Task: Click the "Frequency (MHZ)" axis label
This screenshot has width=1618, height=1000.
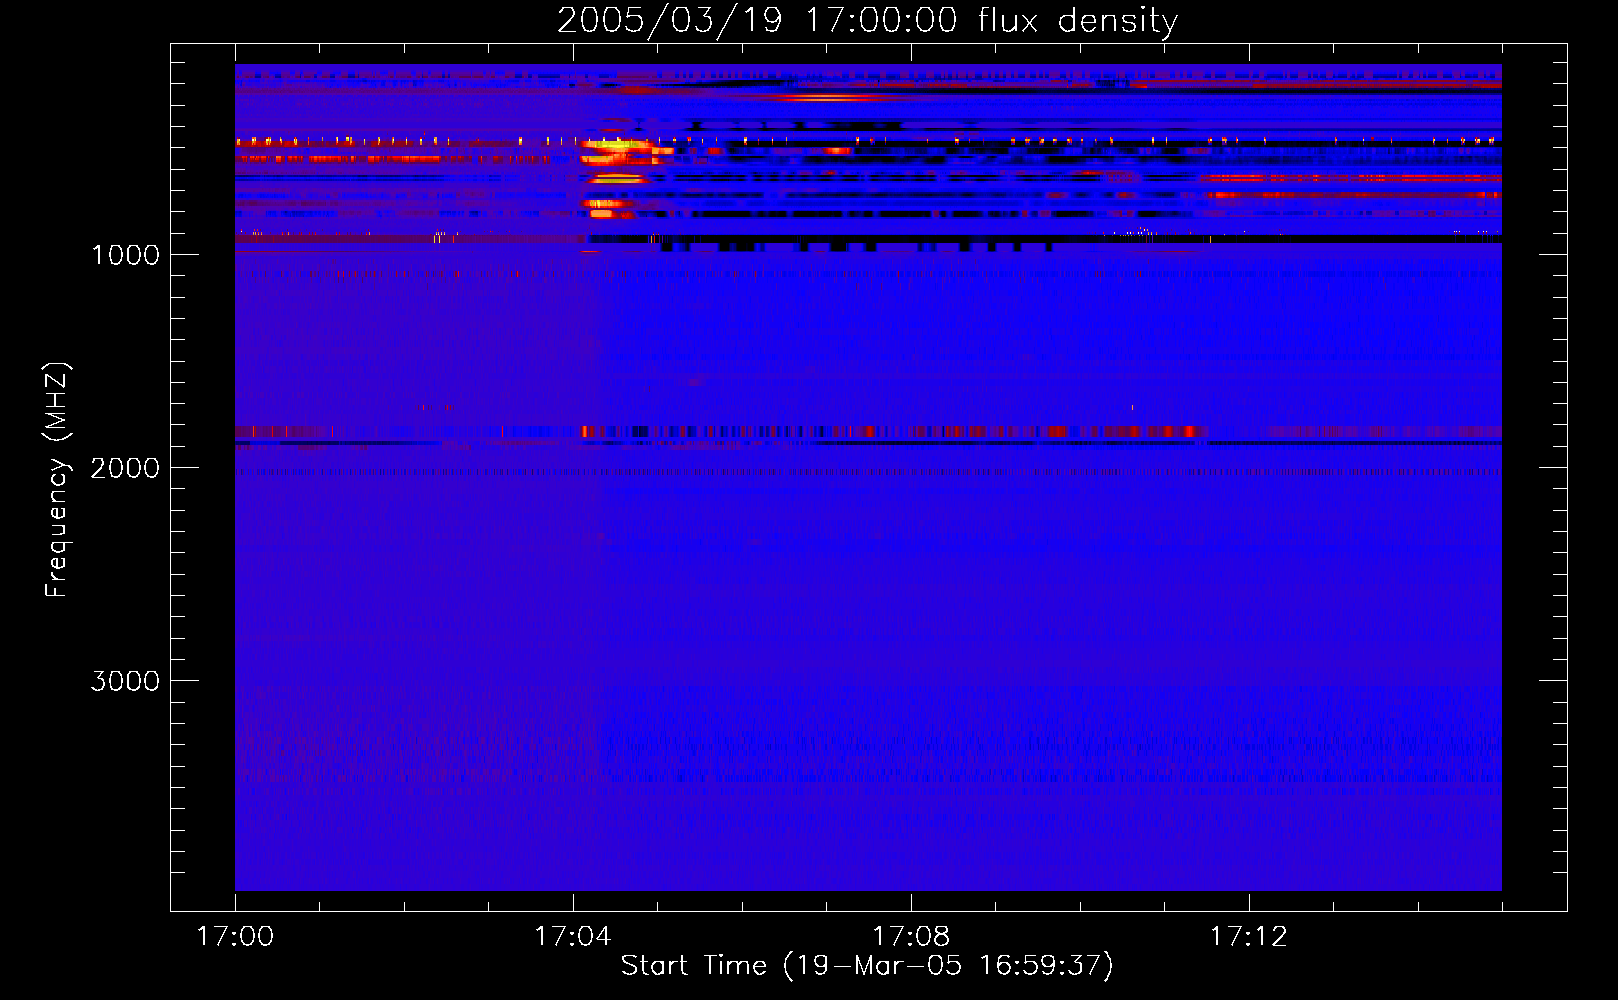Action: pos(57,479)
